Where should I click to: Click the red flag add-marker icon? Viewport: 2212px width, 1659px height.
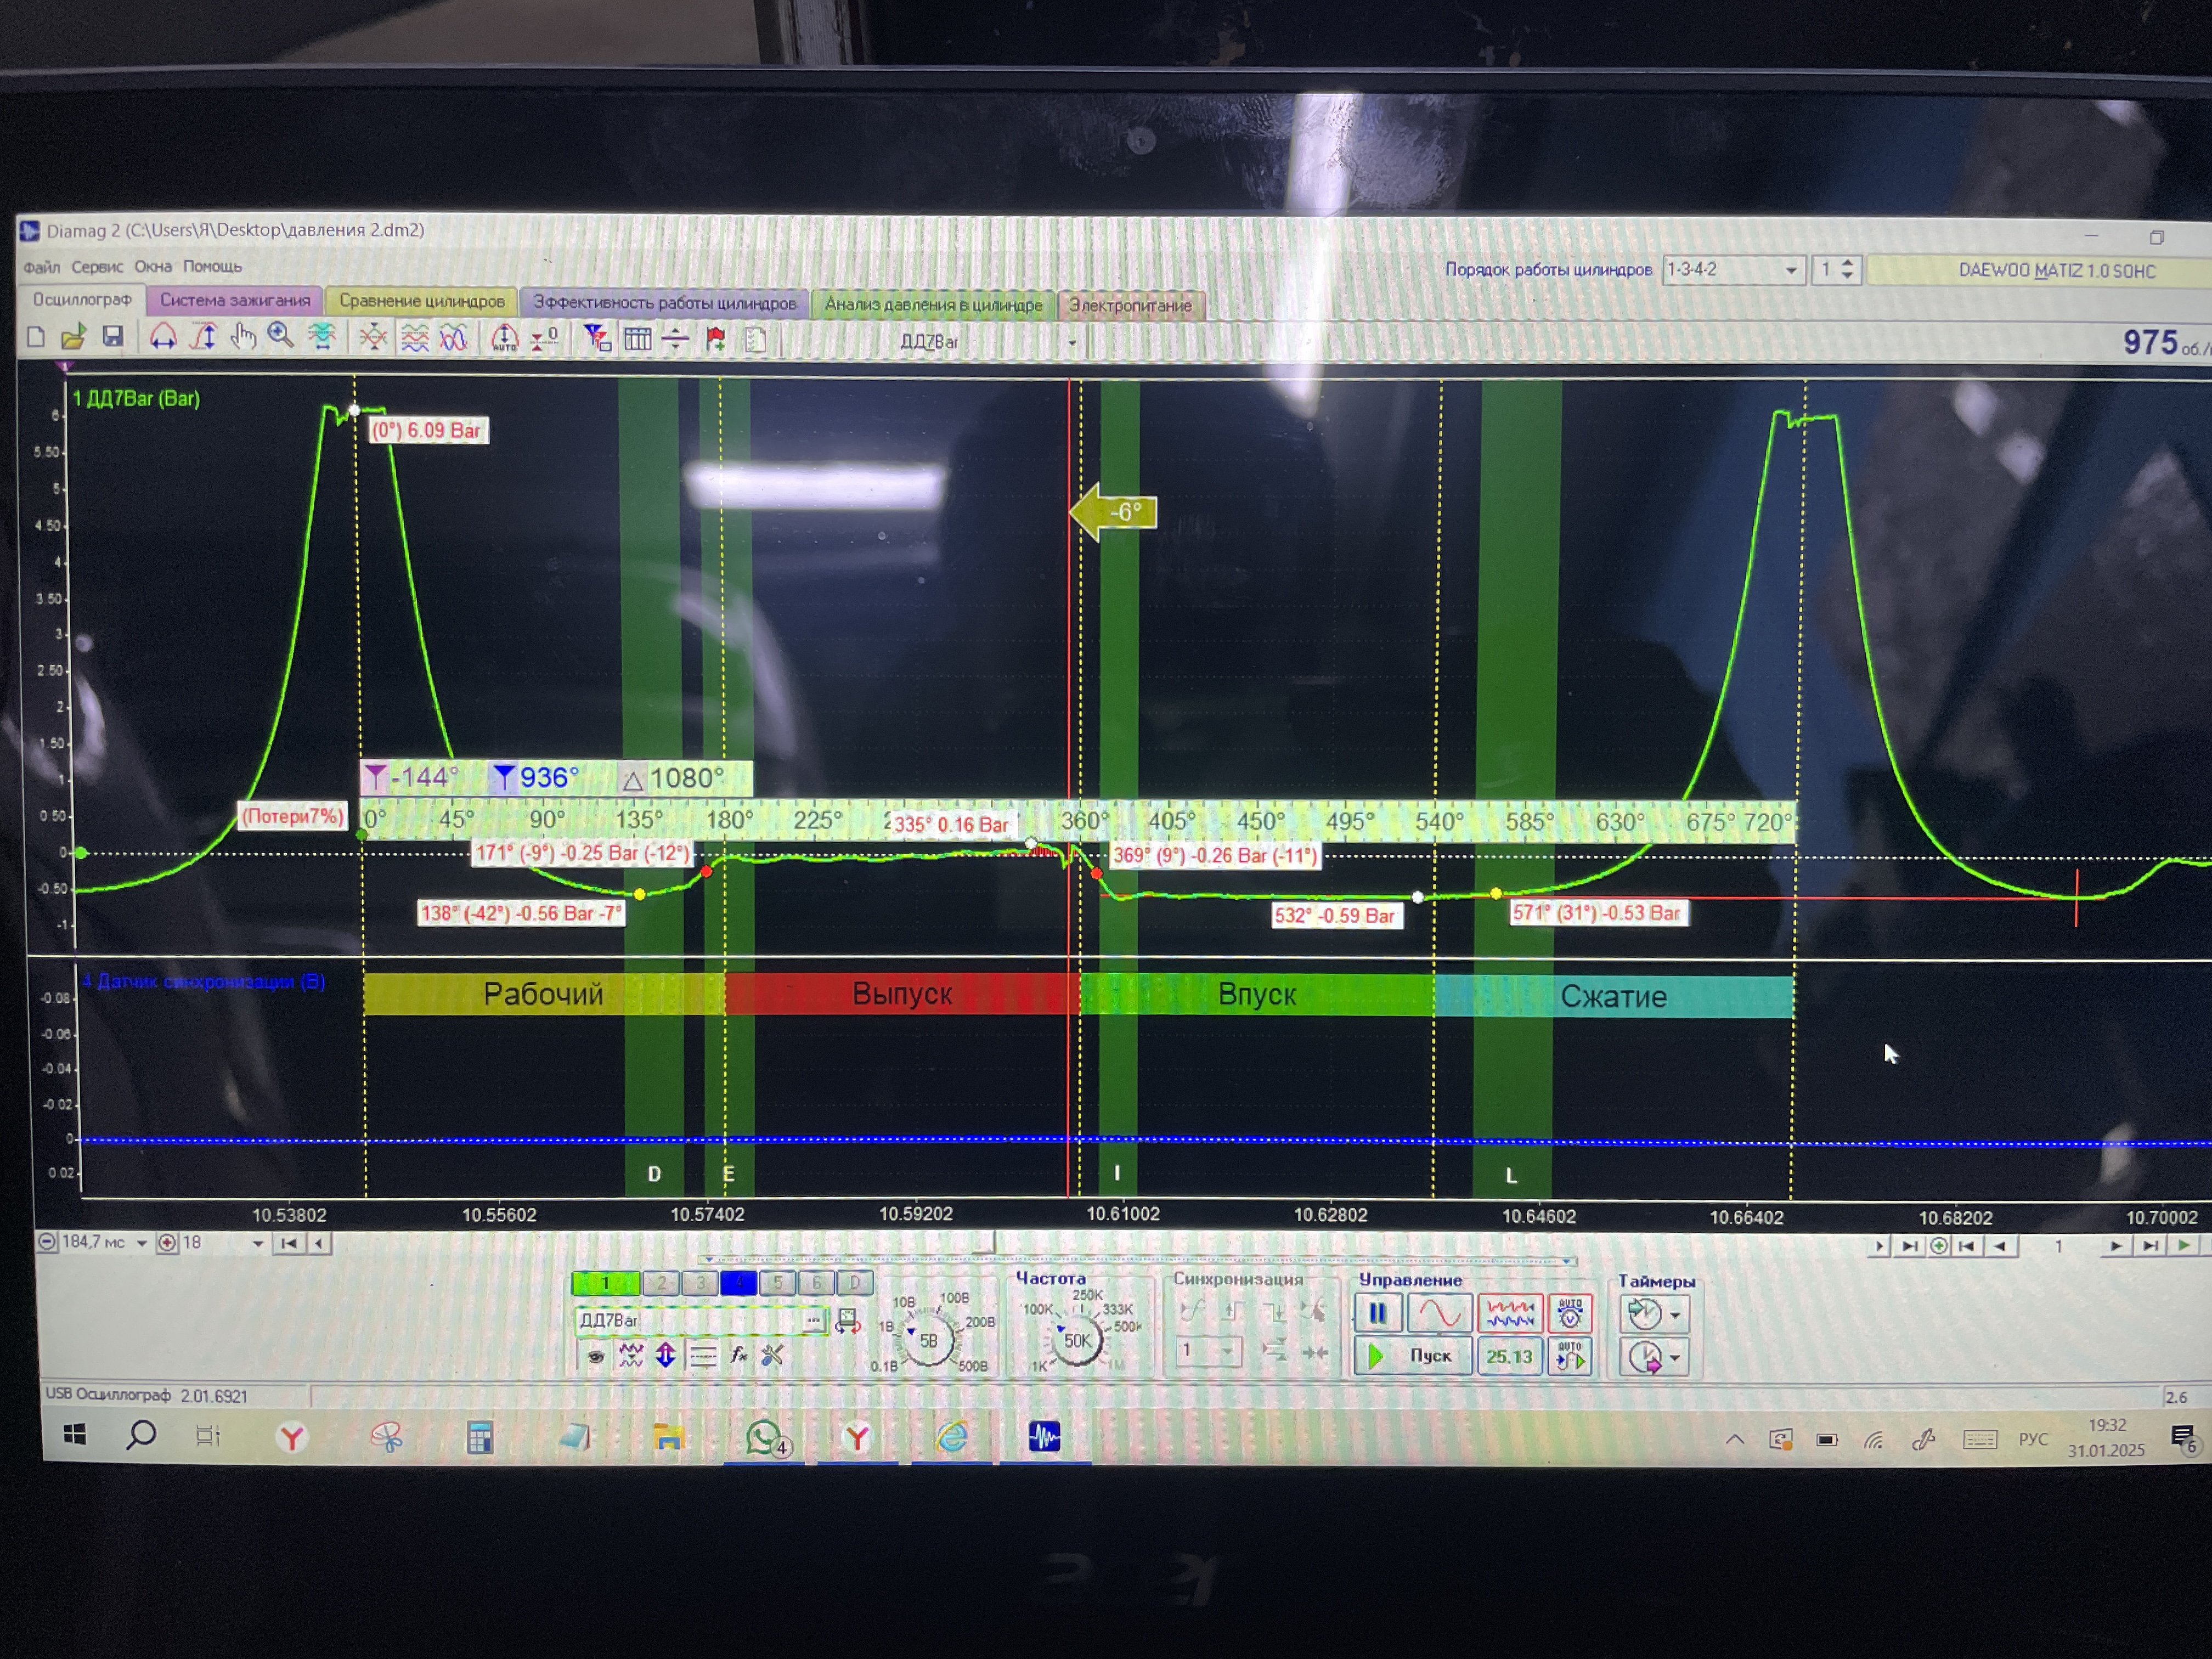tap(716, 340)
